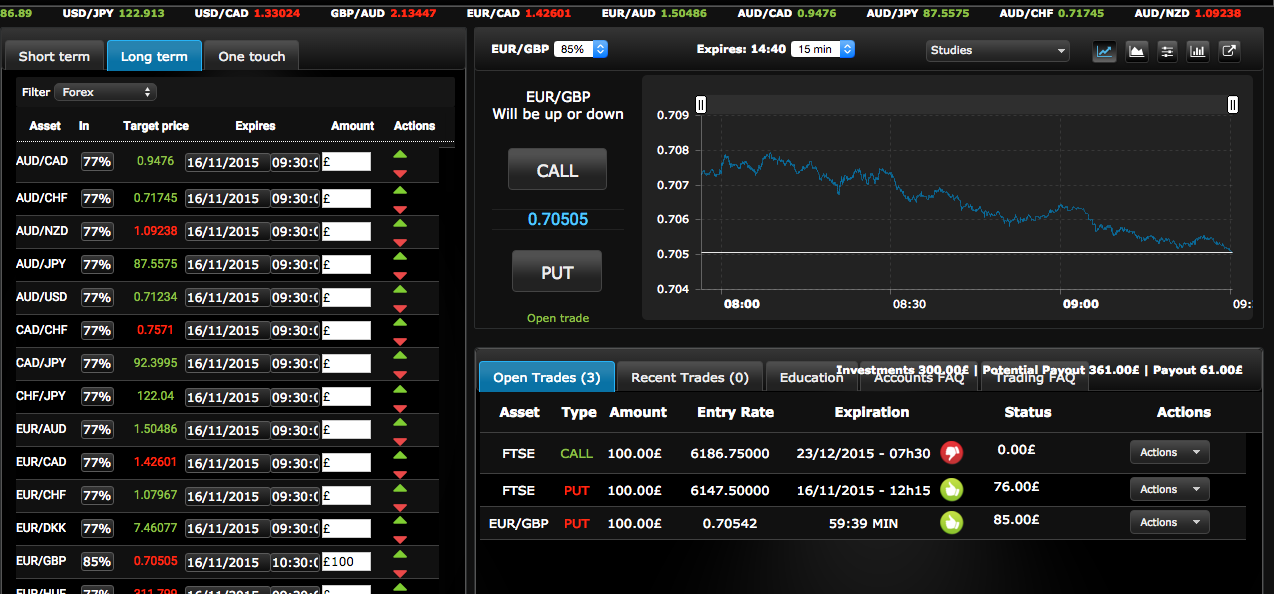Switch to the area chart icon
Screen dimensions: 1274x594
click(1136, 51)
